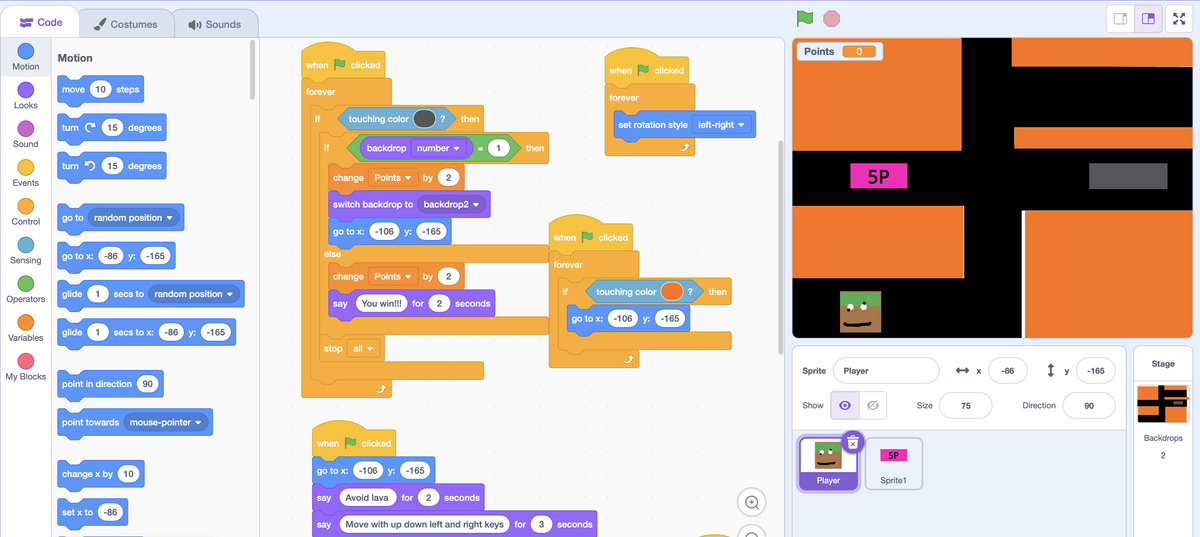1200x537 pixels.
Task: Zoom in on the code workspace
Action: 752,501
